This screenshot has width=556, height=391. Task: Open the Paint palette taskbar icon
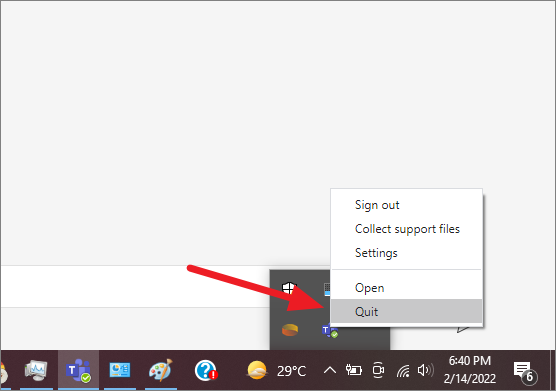coord(161,371)
